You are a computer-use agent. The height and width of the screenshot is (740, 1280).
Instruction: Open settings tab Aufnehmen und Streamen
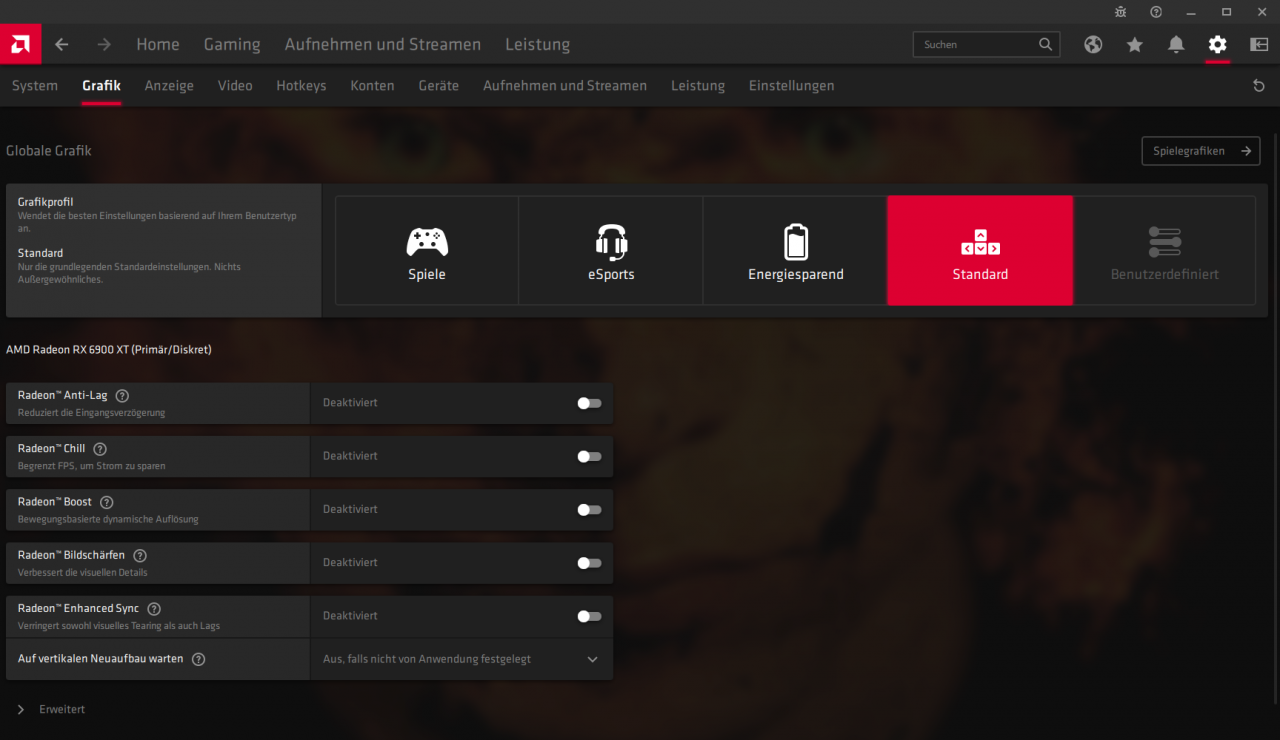[565, 86]
